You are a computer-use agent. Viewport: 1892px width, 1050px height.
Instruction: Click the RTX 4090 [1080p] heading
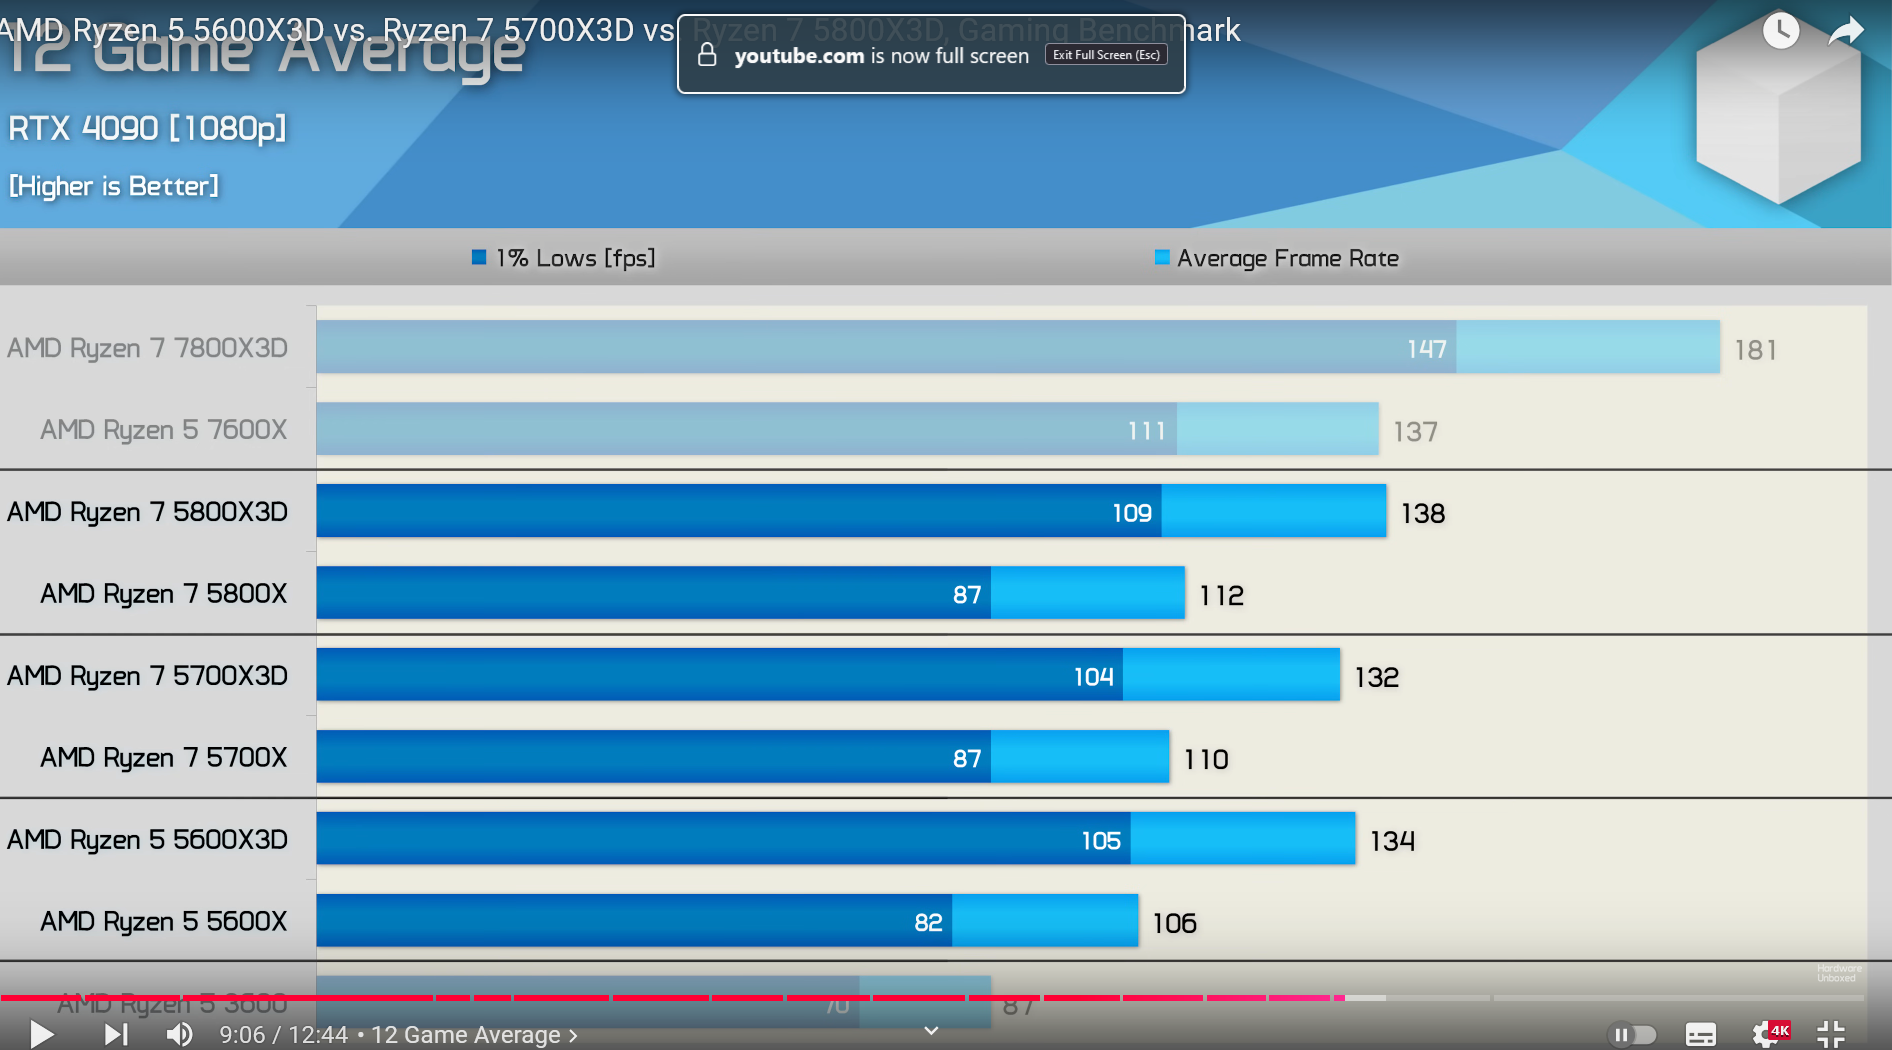click(147, 128)
